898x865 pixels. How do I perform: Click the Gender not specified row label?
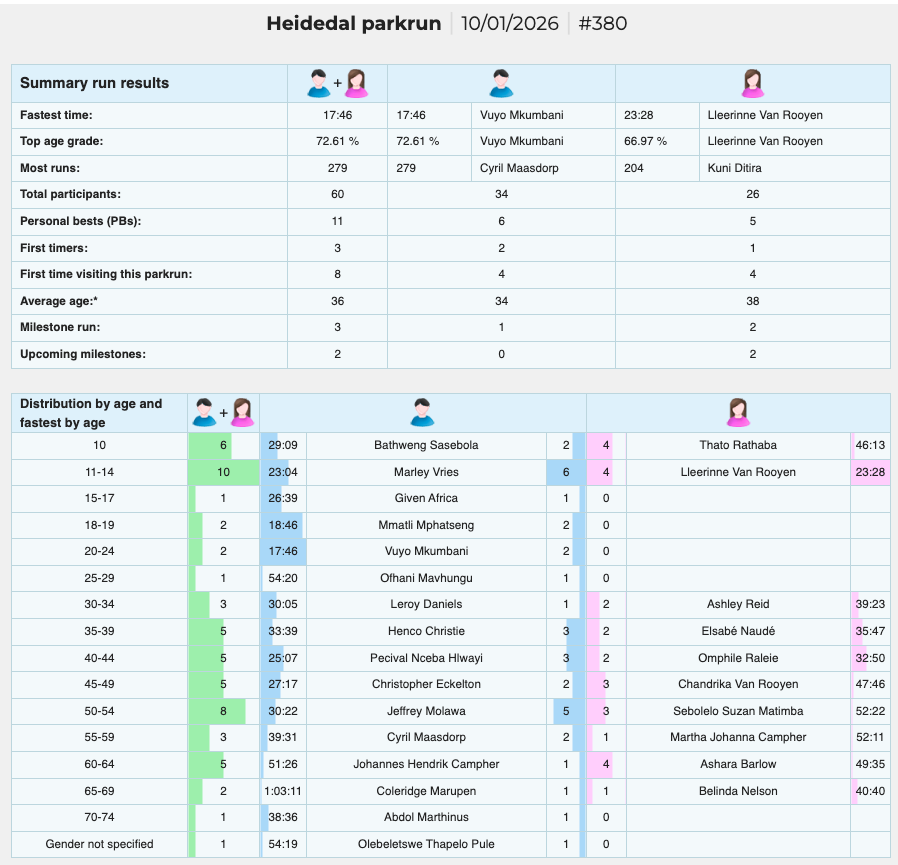[100, 844]
